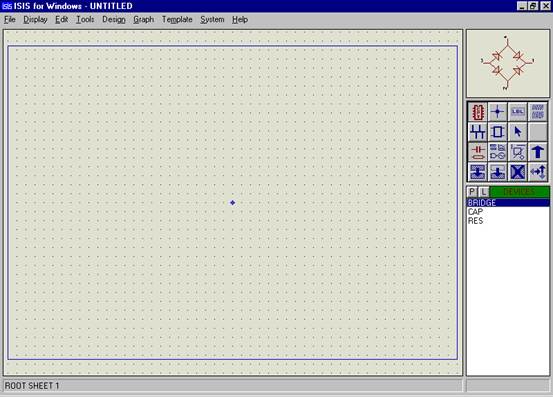The image size is (553, 397).
Task: Choose the gadgets mode icon with gate symbols
Action: click(497, 152)
